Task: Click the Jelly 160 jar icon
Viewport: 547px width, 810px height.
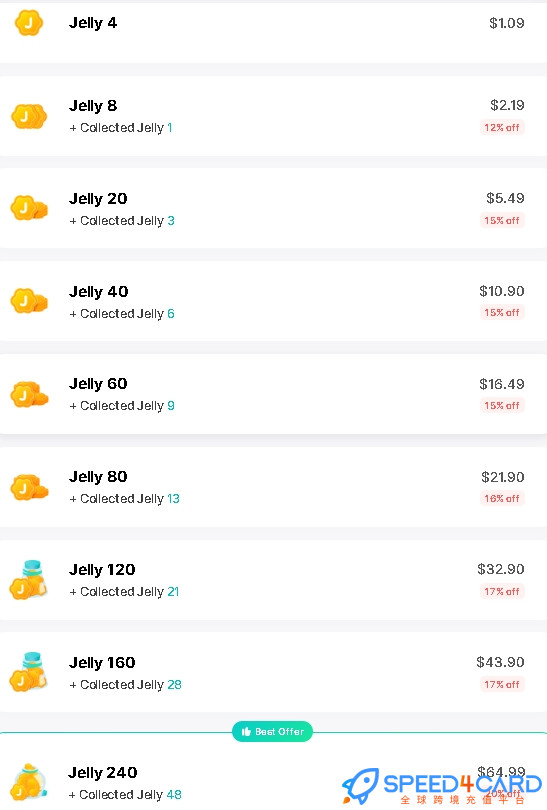Action: (x=29, y=672)
